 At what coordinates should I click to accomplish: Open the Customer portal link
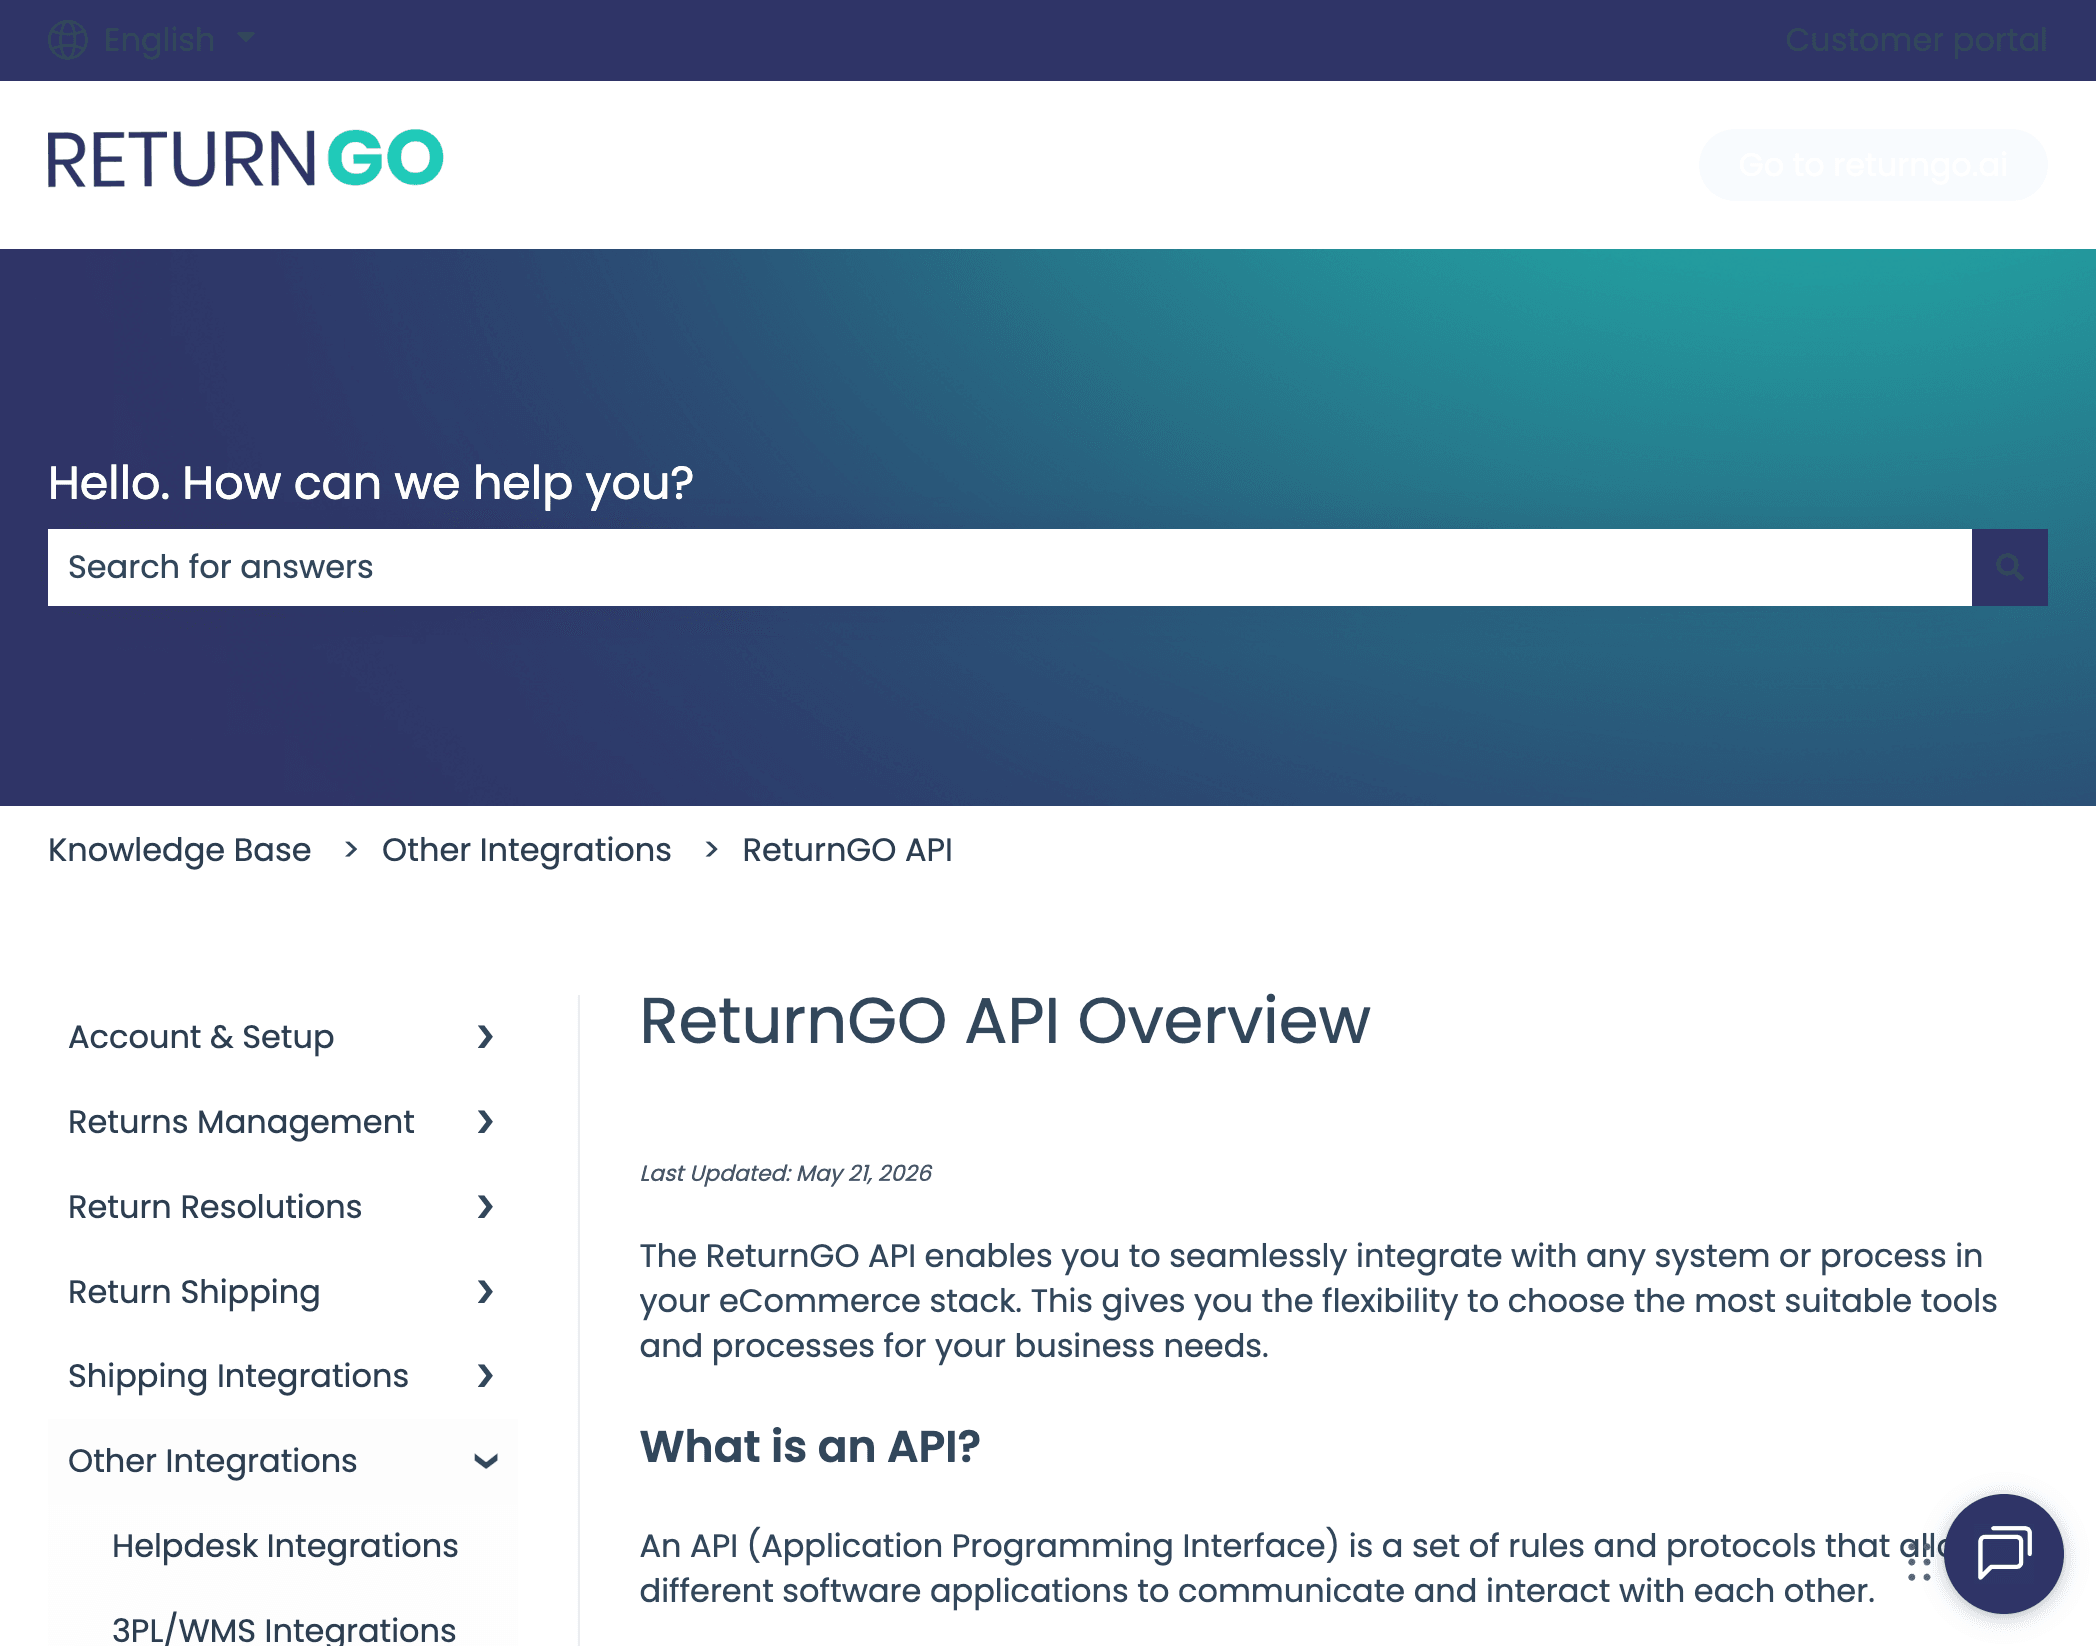(x=1916, y=40)
